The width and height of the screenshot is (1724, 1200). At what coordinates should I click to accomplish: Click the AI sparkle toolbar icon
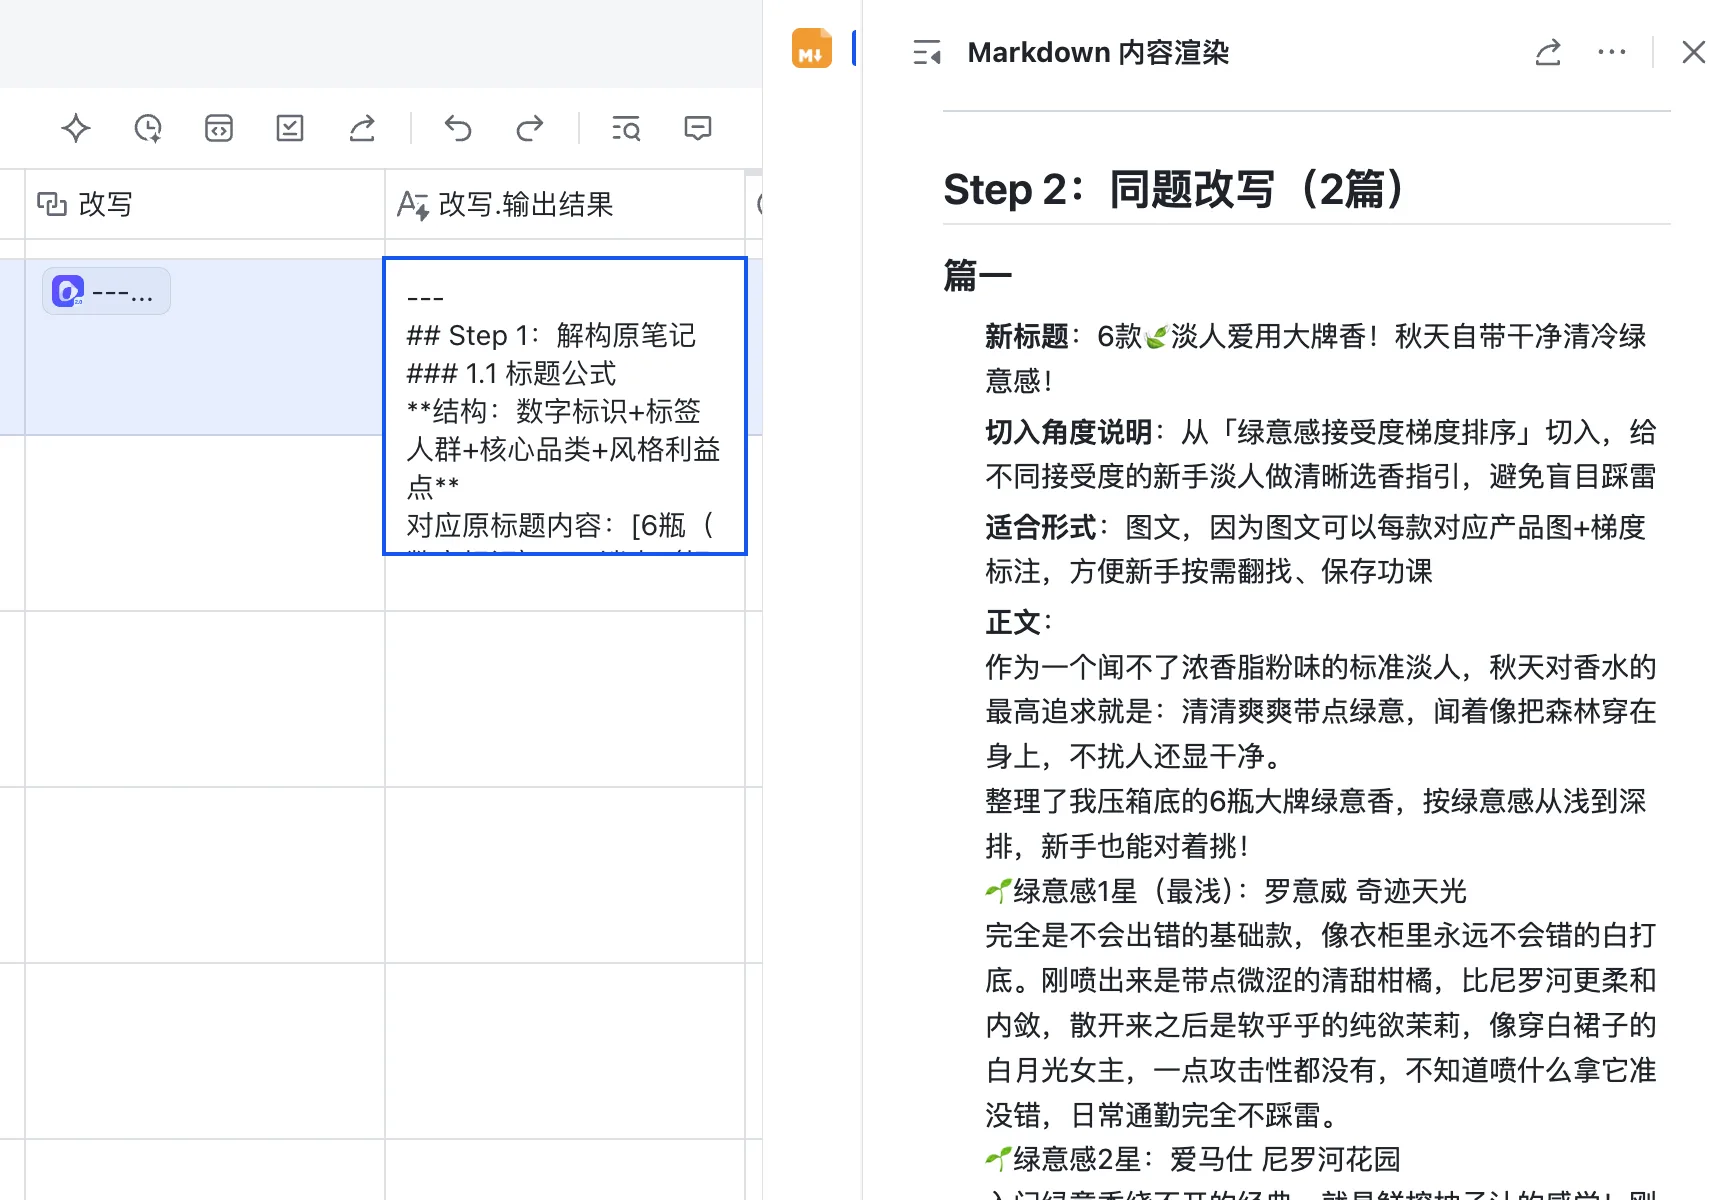coord(76,128)
